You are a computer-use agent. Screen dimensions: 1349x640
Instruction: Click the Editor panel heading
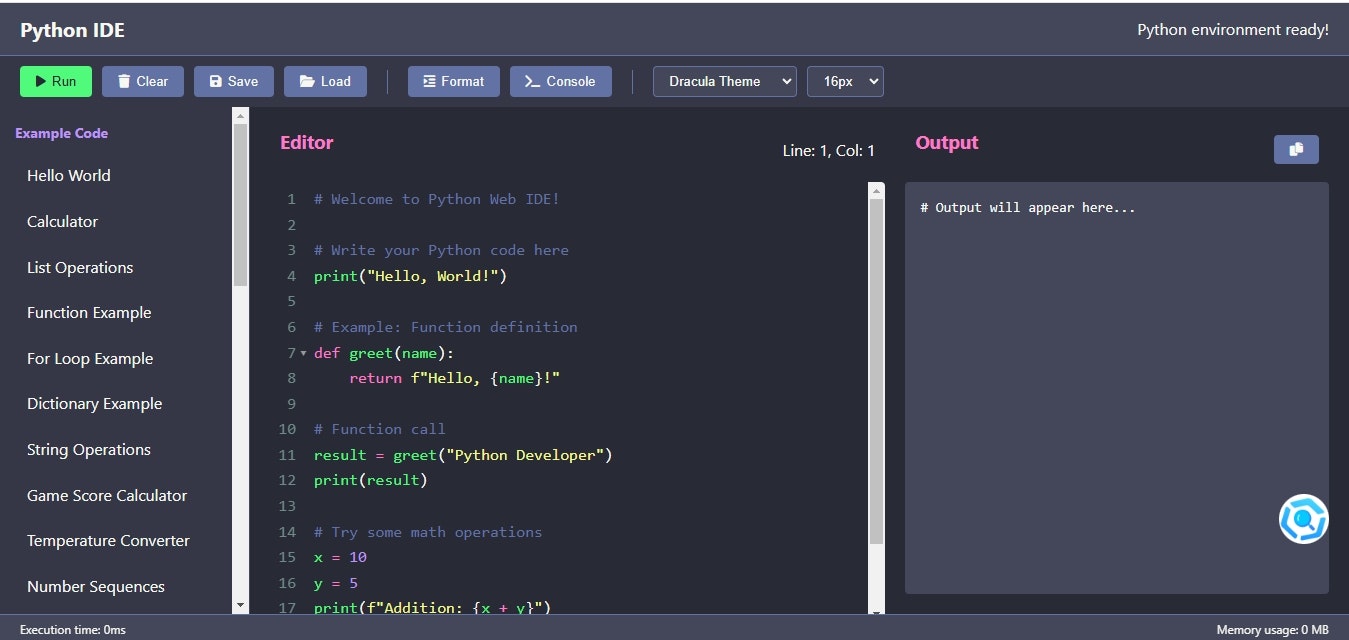(307, 142)
